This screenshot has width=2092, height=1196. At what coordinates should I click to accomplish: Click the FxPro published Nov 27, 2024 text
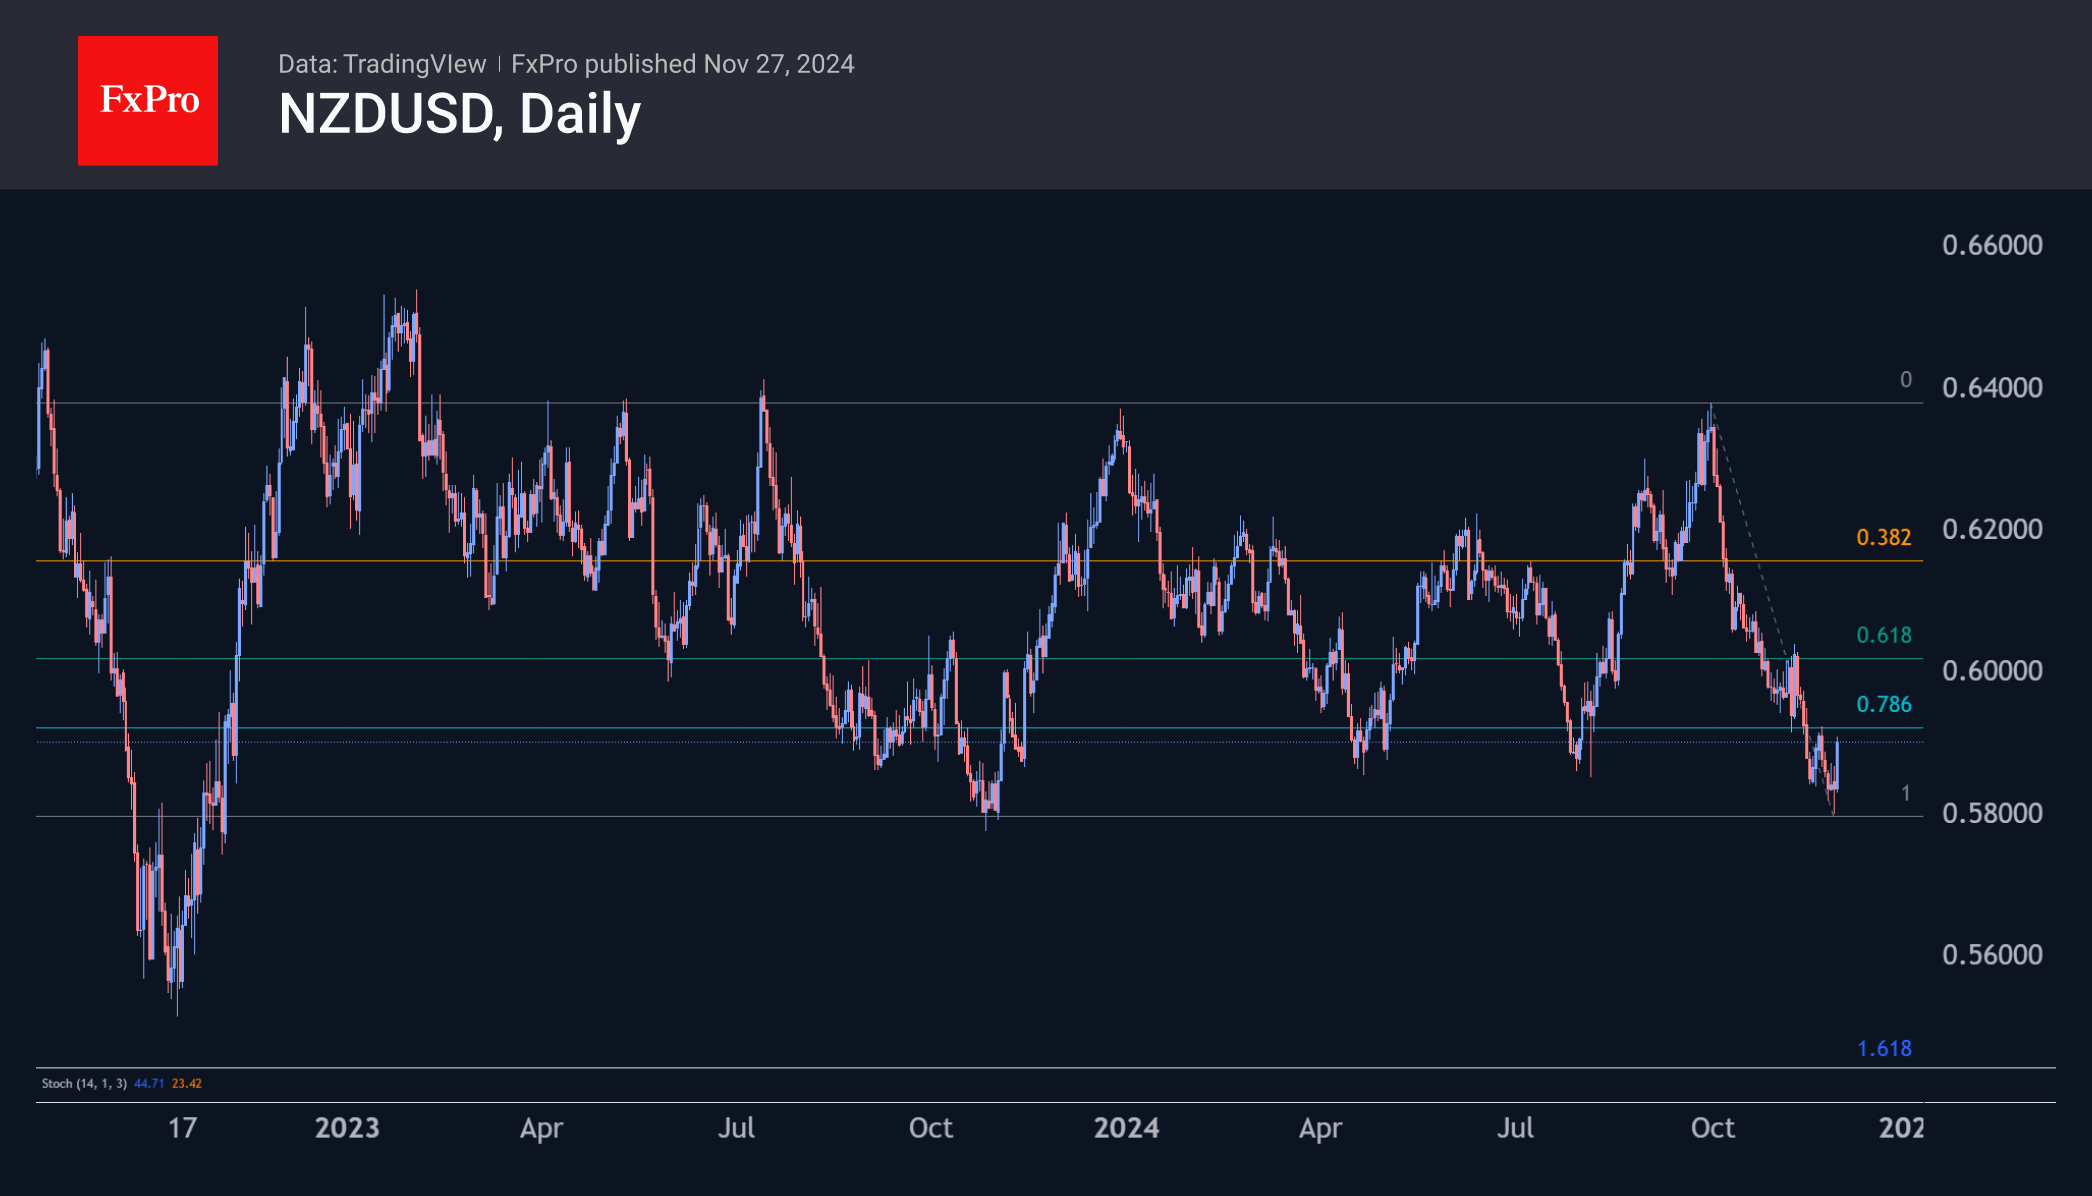682,64
